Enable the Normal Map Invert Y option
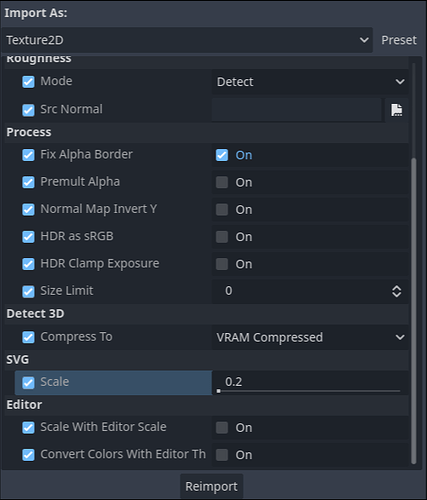This screenshot has height=500, width=427. point(222,210)
